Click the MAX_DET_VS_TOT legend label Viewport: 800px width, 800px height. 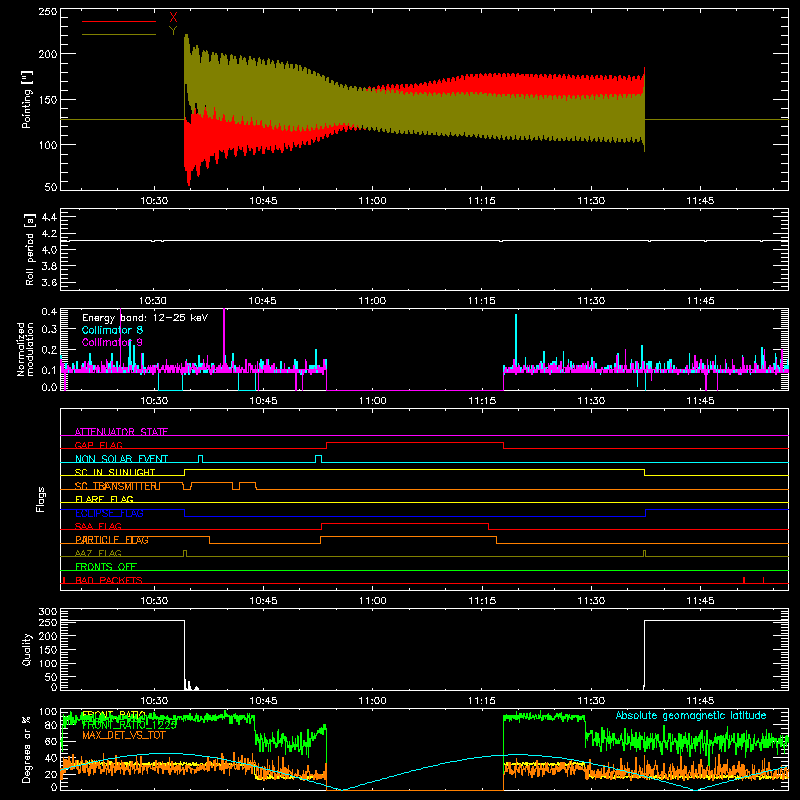click(x=124, y=735)
